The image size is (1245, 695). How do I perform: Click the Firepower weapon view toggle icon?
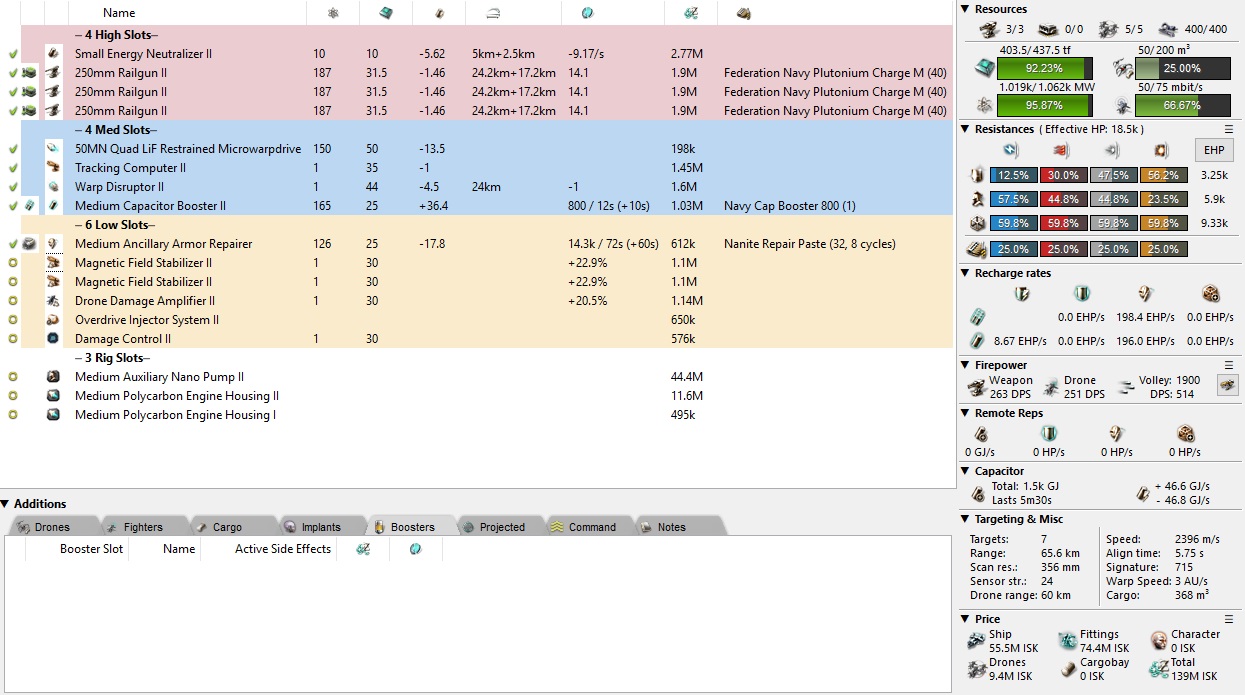coord(1227,385)
